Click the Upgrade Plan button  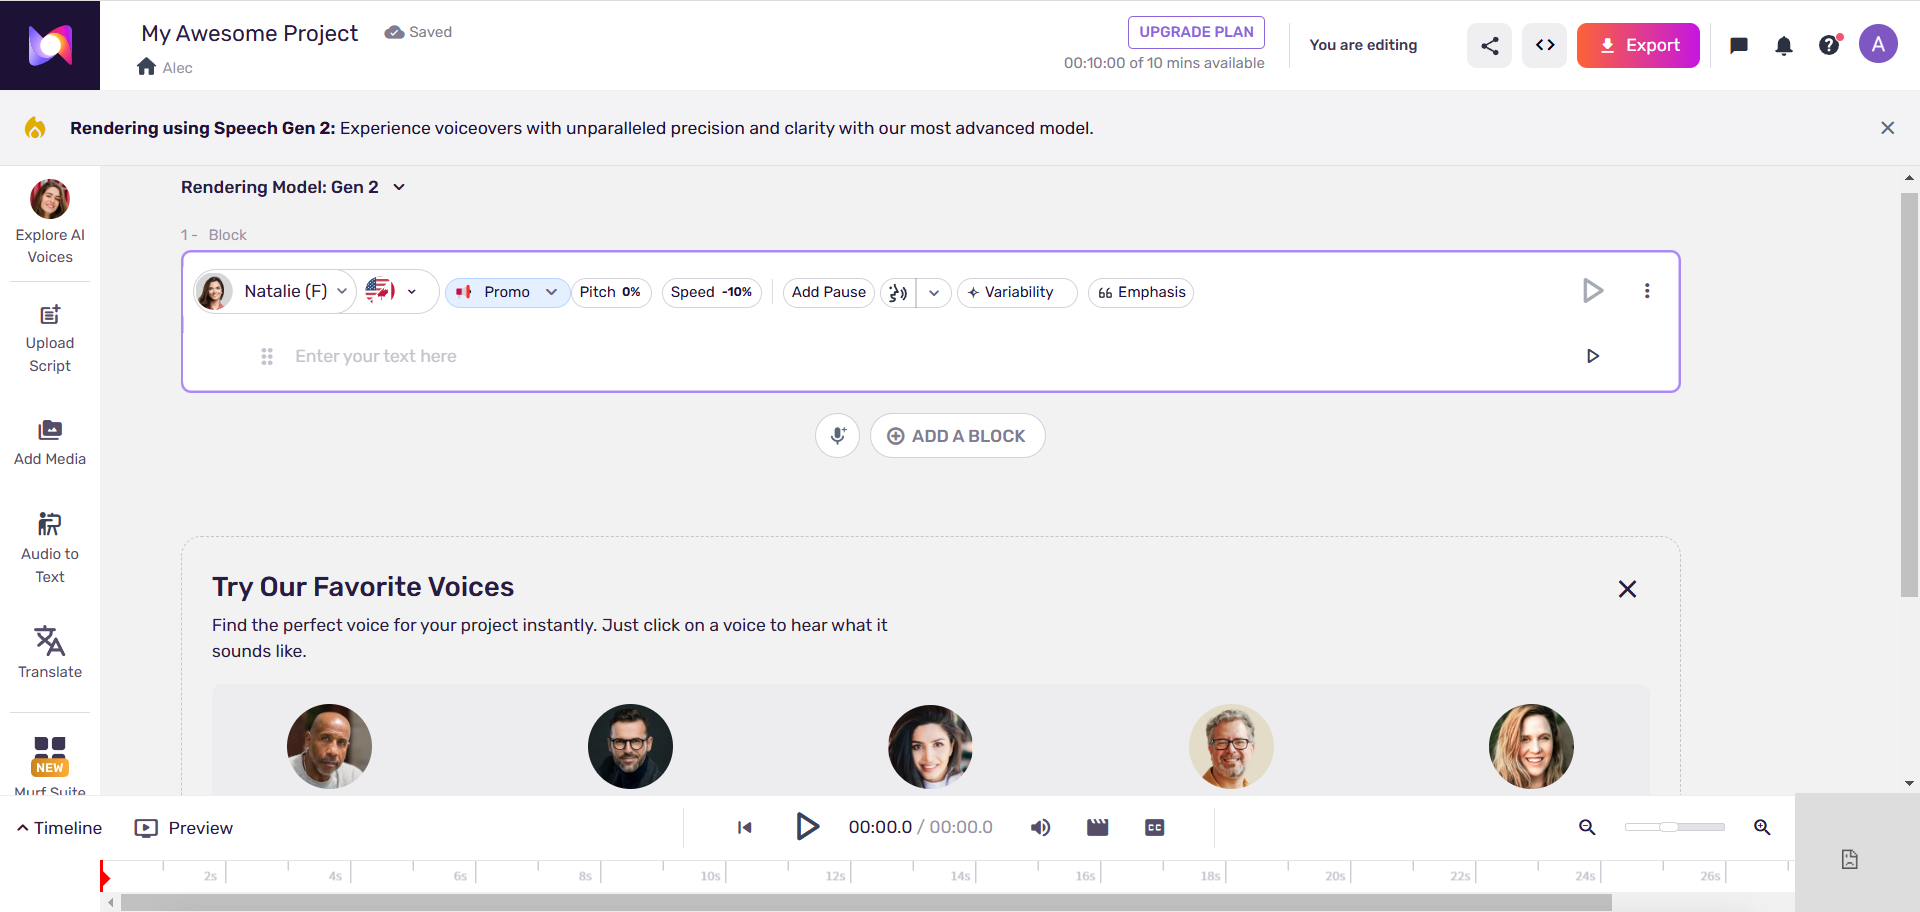click(x=1196, y=32)
